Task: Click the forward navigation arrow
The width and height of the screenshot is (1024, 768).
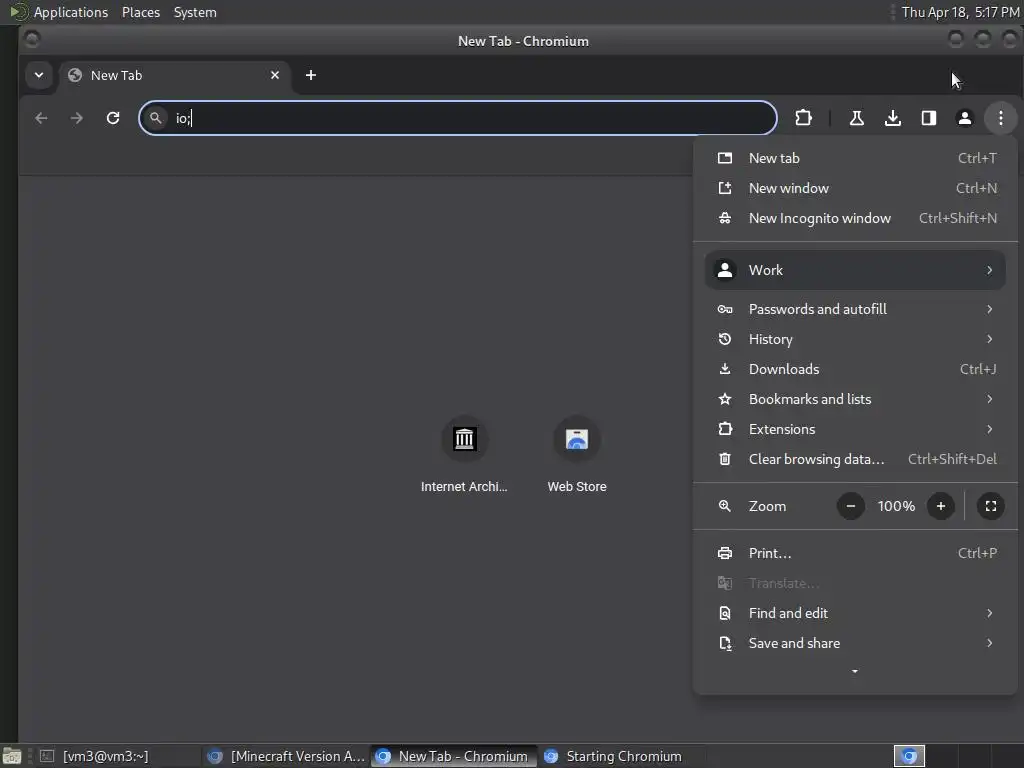Action: click(76, 118)
